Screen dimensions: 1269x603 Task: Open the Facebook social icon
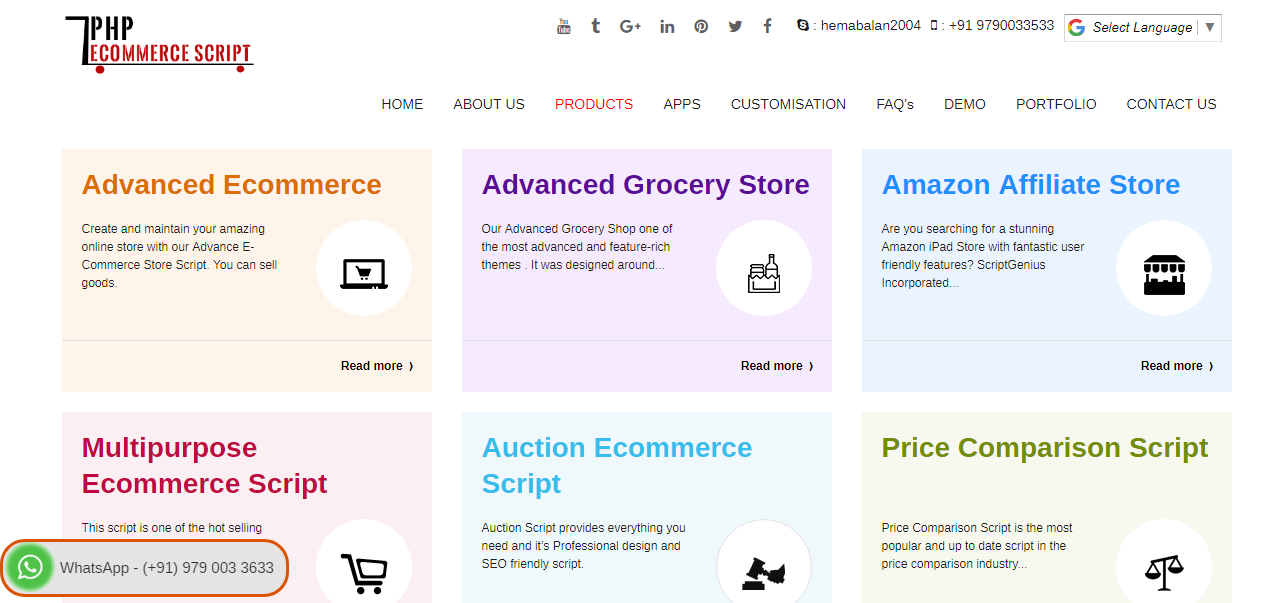(x=767, y=25)
